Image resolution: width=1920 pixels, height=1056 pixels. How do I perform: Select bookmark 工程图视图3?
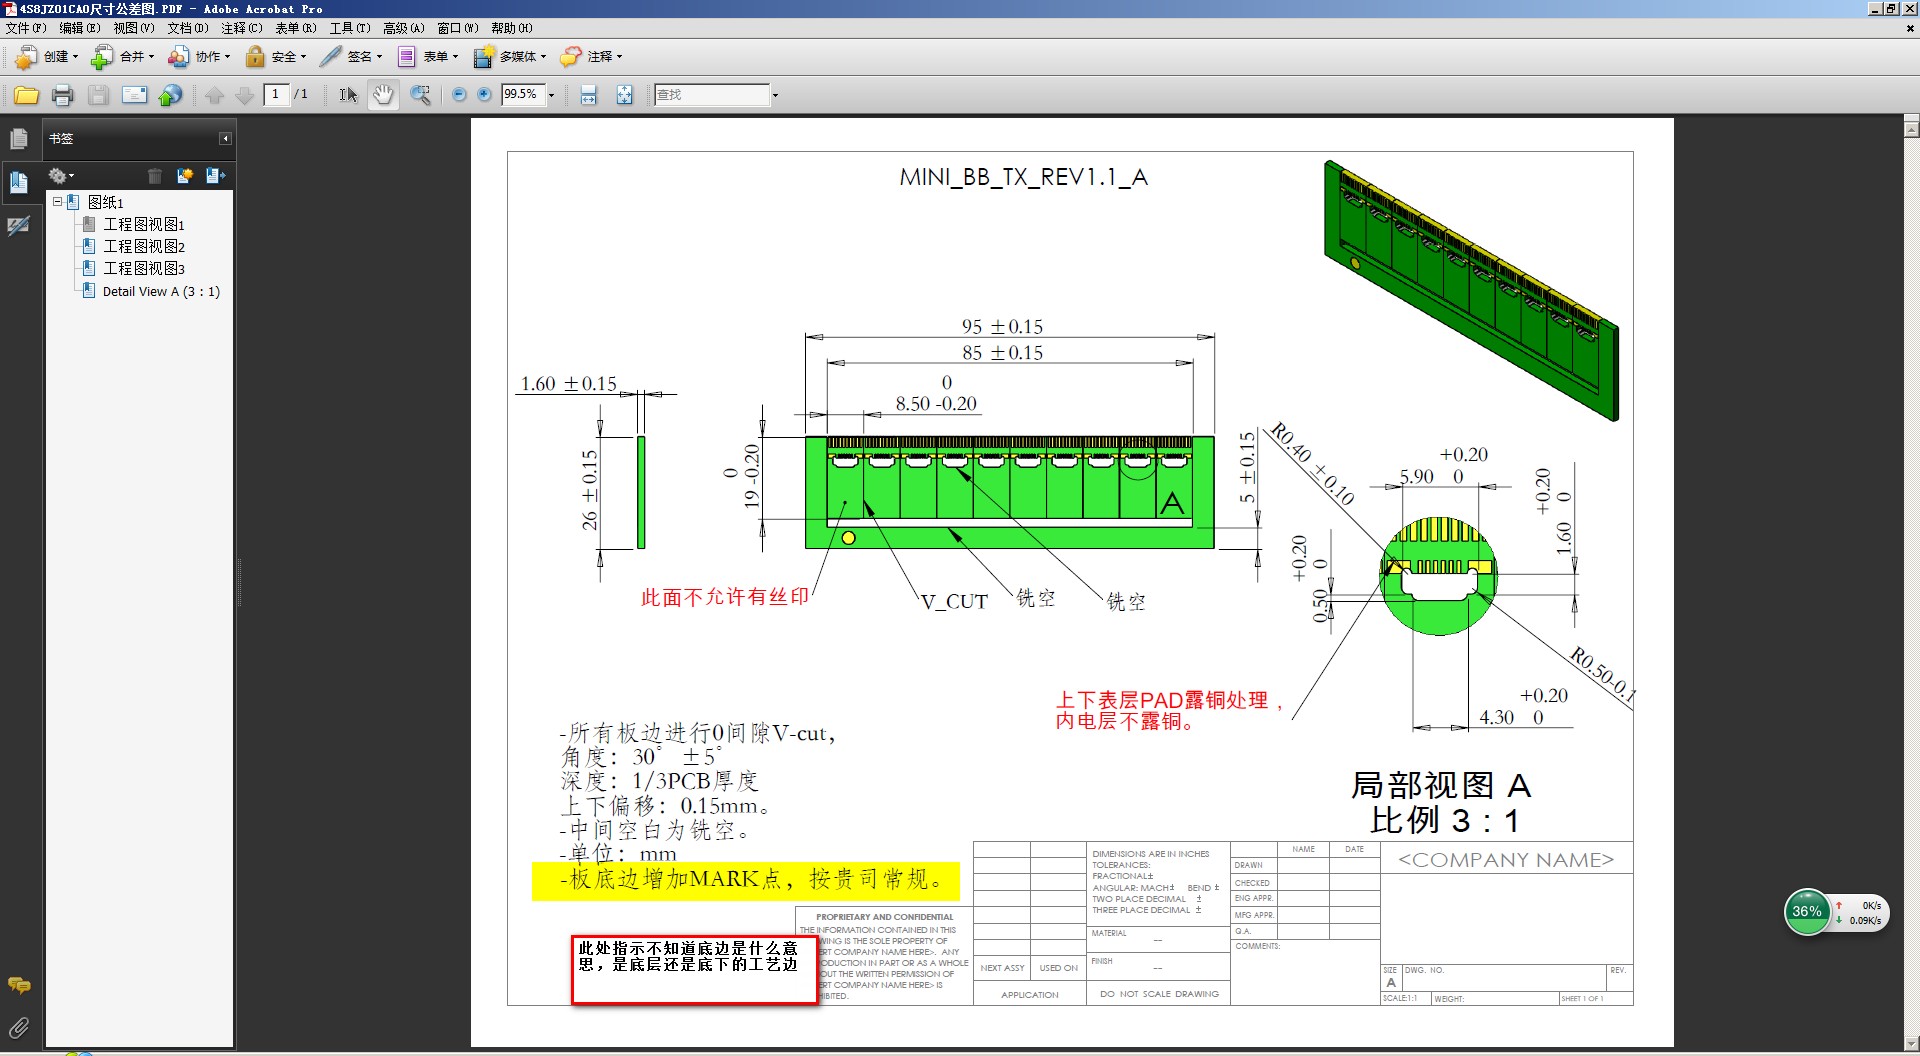coord(144,268)
